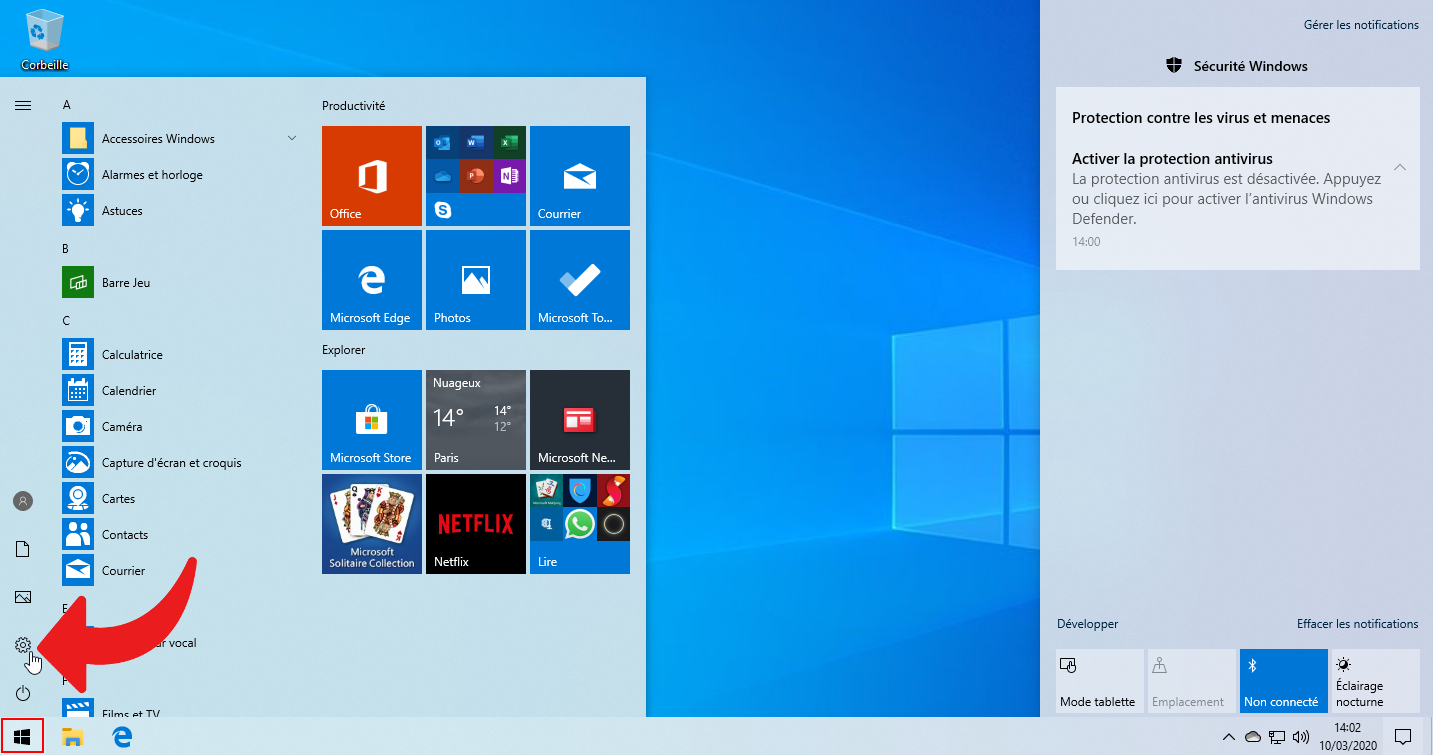Image resolution: width=1433 pixels, height=755 pixels.
Task: Open Activer la protection antivirus notification
Action: coord(1237,199)
